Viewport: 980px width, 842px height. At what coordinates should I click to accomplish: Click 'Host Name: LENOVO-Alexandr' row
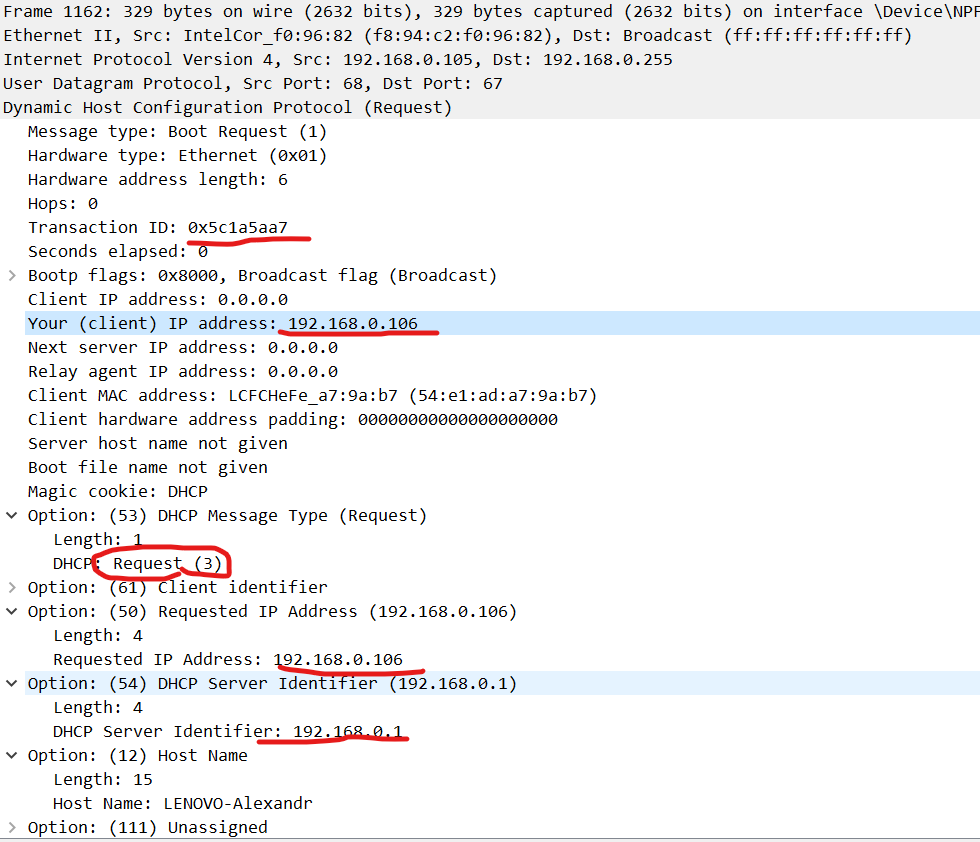pos(182,804)
